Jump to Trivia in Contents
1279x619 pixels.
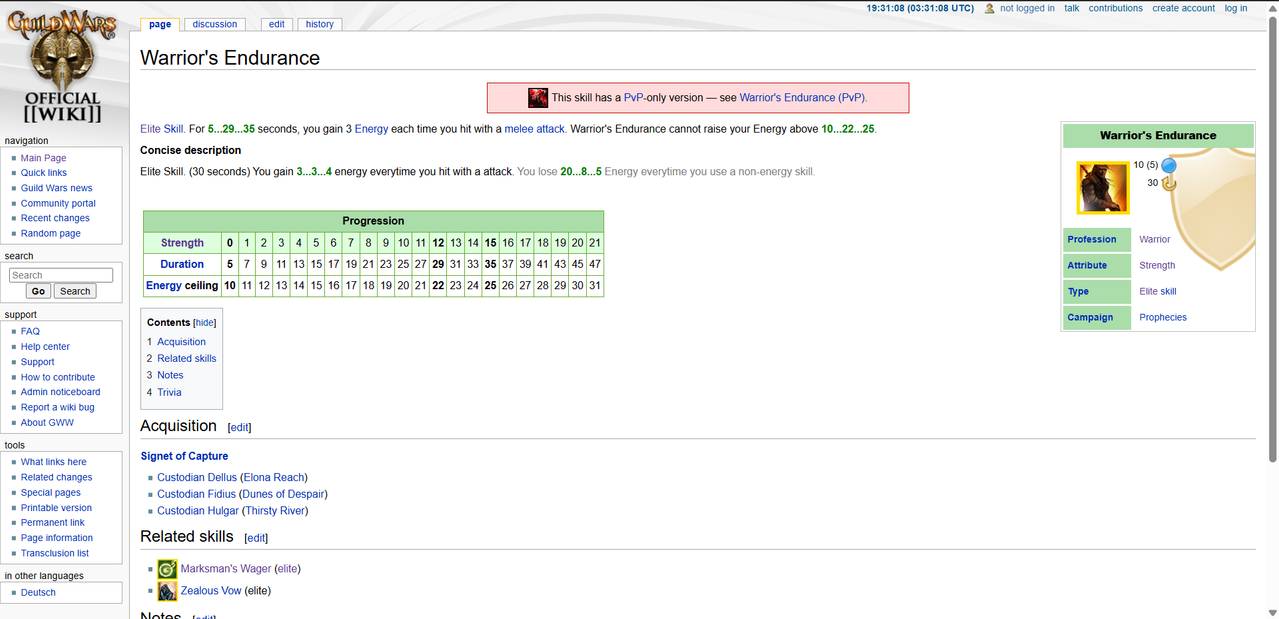[x=170, y=392]
